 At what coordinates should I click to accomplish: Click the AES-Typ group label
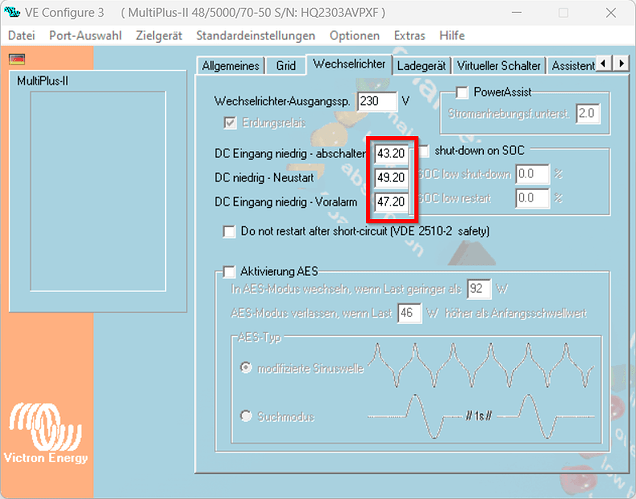[x=259, y=337]
